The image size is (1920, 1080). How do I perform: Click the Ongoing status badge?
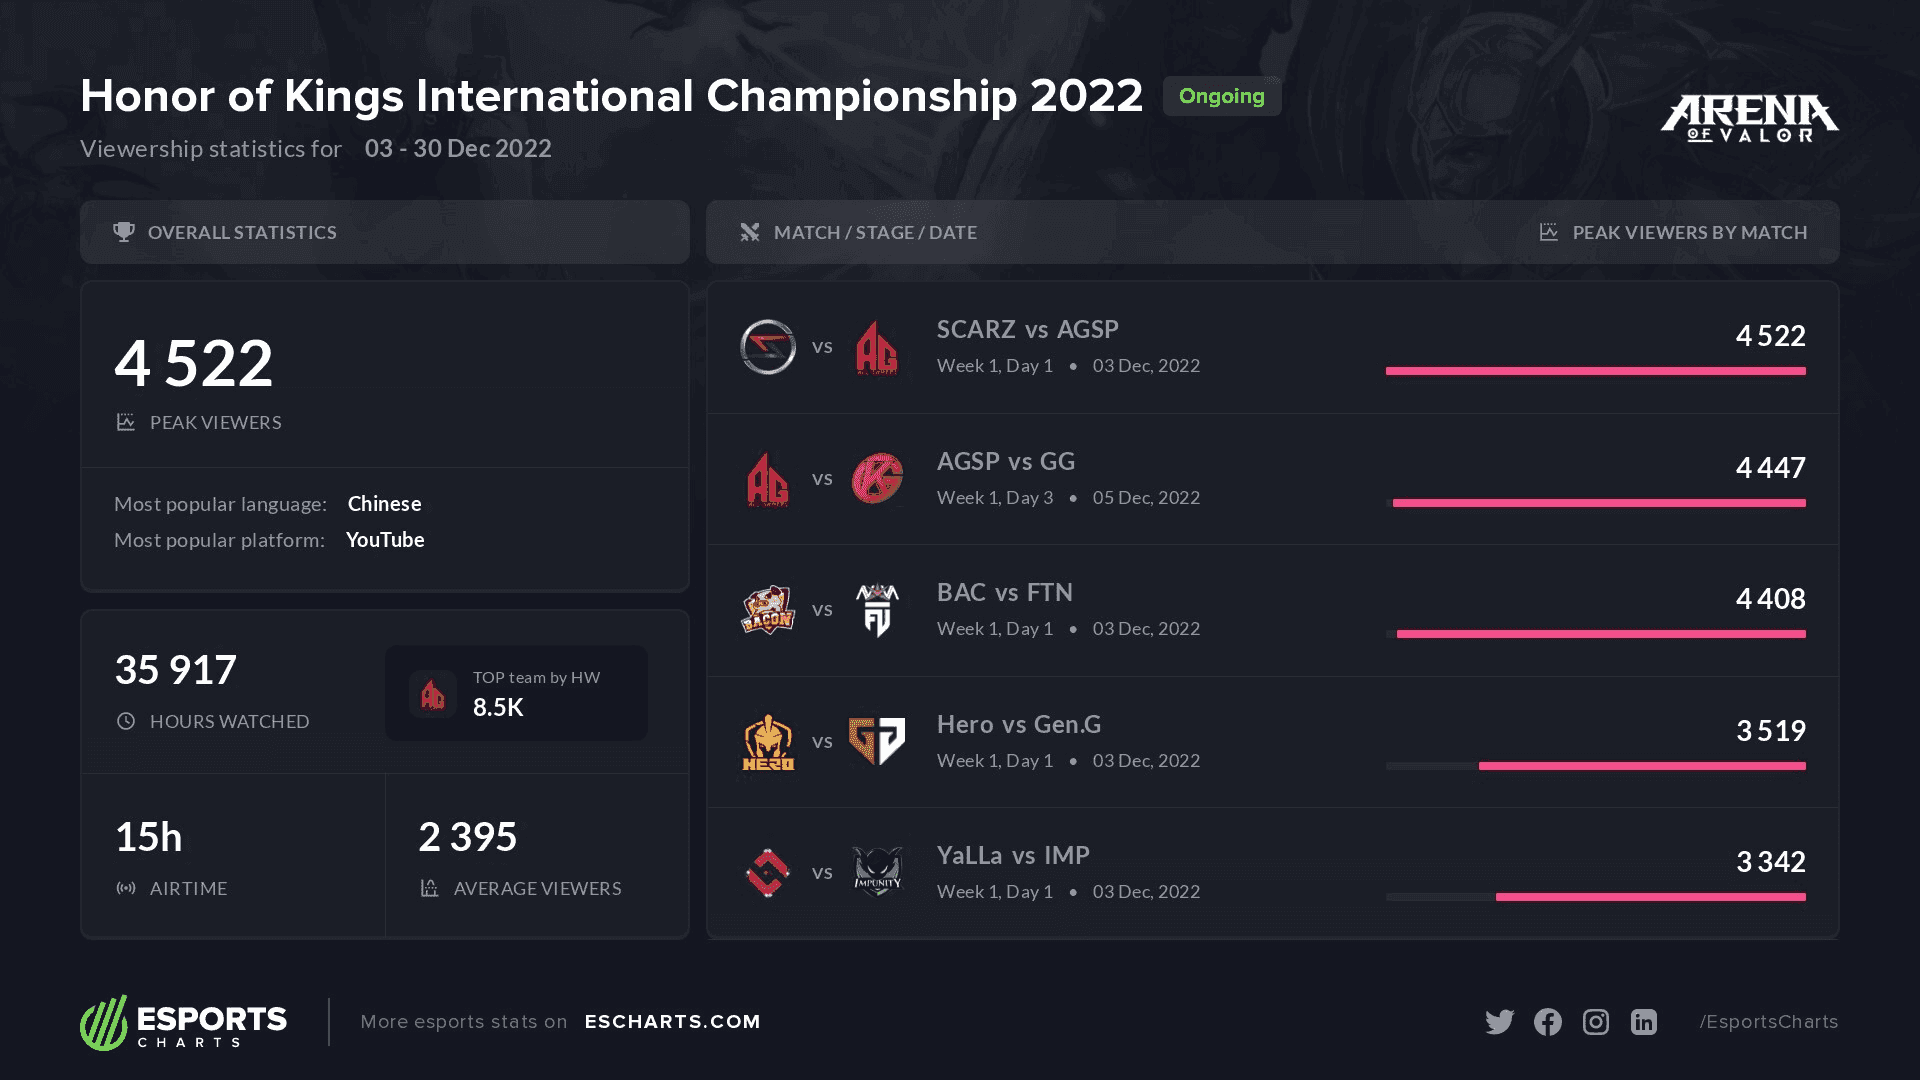click(x=1221, y=96)
